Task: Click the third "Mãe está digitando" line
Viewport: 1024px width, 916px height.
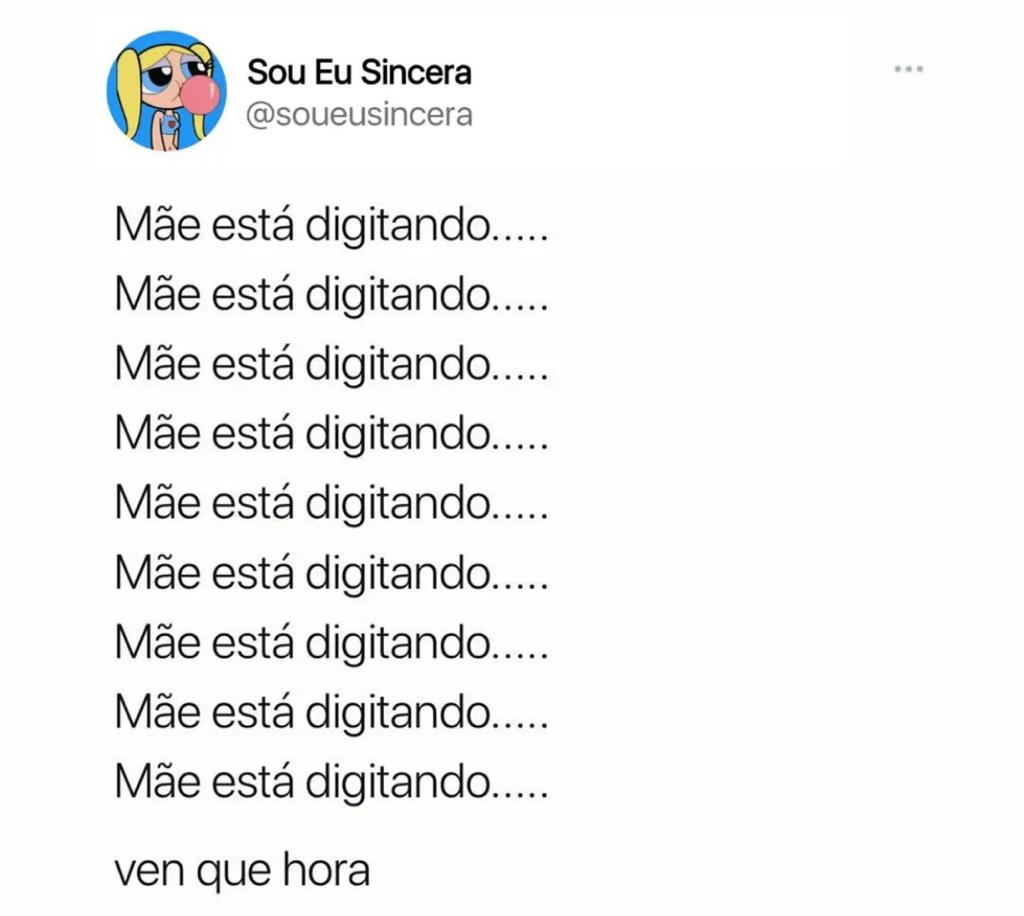Action: pyautogui.click(x=332, y=366)
